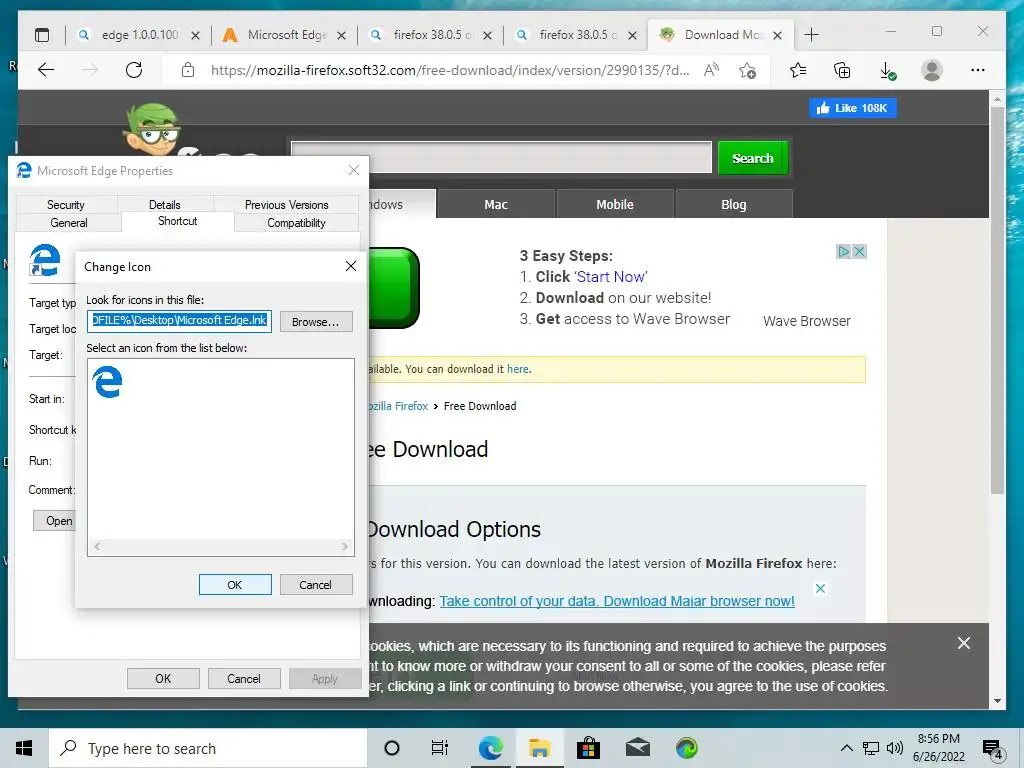The width and height of the screenshot is (1024, 768).
Task: Click right arrow of icon list scrollbar
Action: click(345, 546)
